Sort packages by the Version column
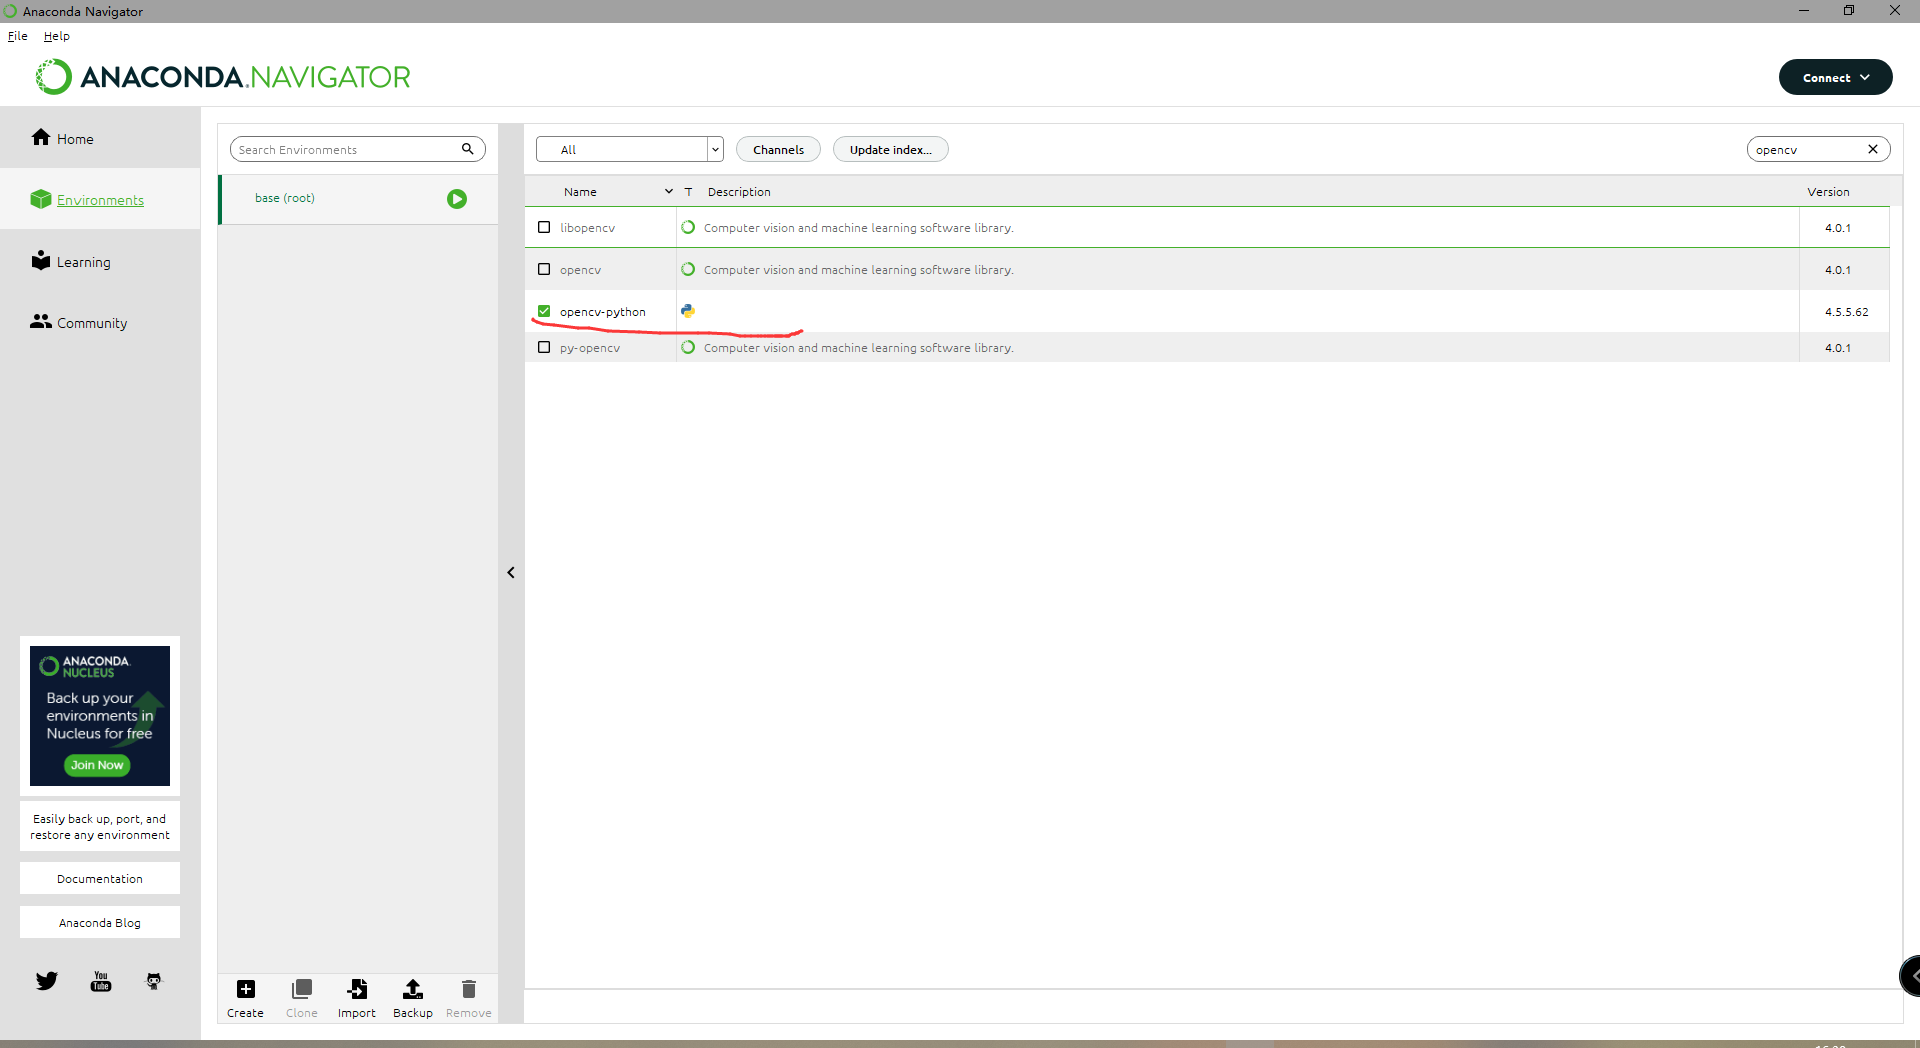The image size is (1920, 1048). 1828,191
